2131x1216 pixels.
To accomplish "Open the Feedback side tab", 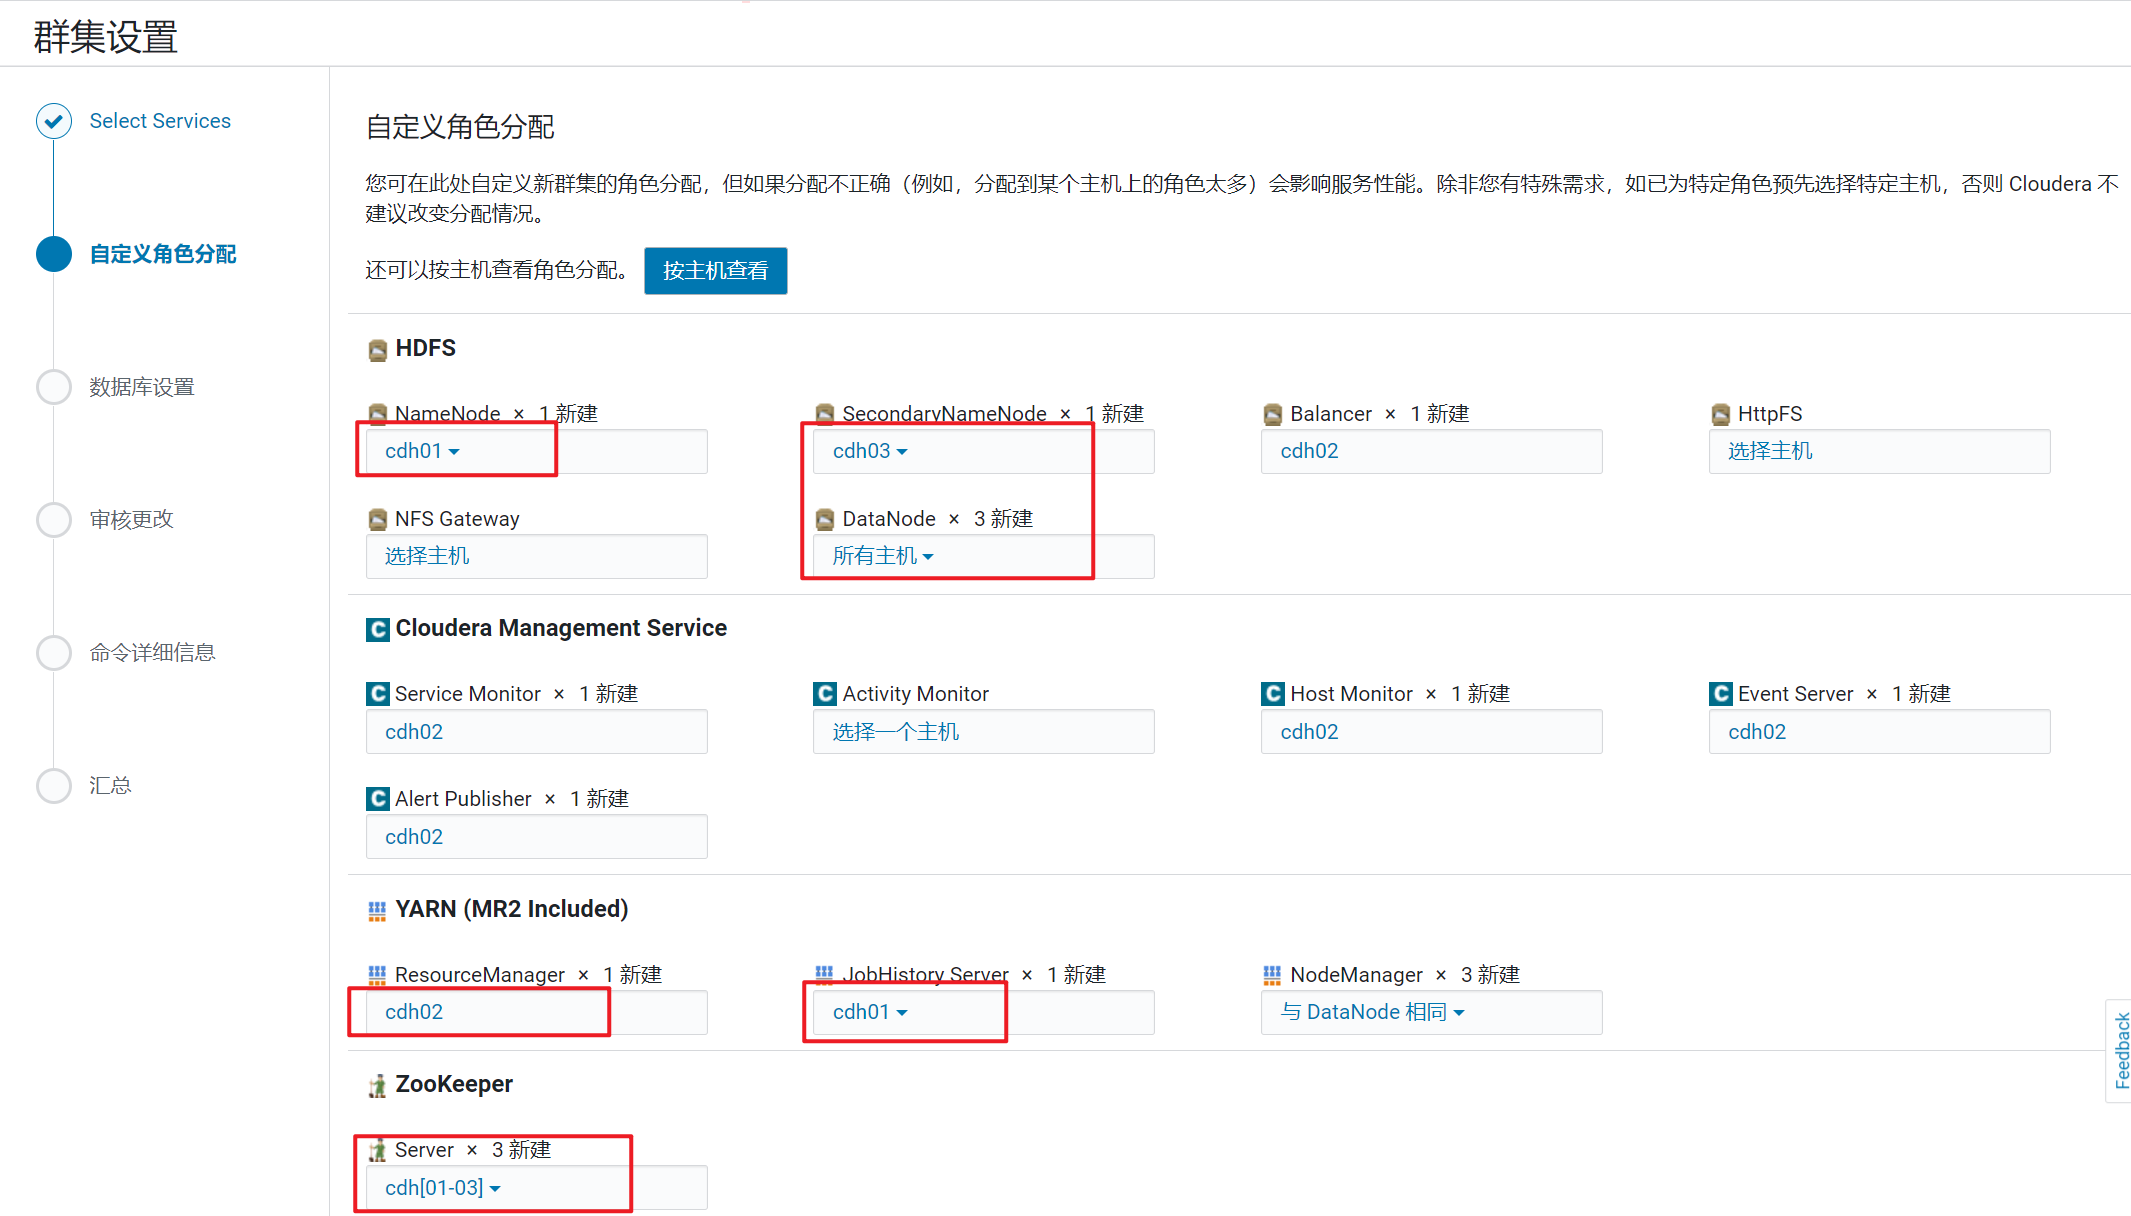I will (2120, 1050).
